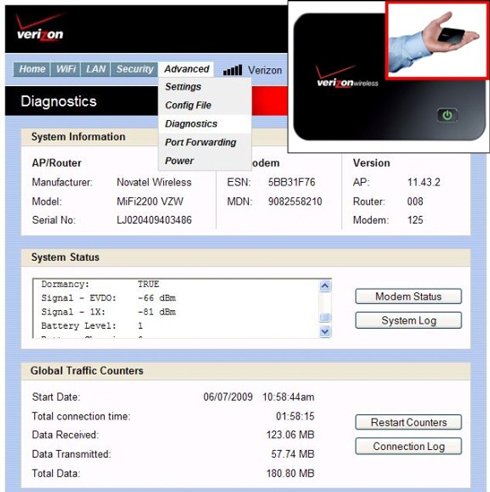Go to the Security tab
The height and width of the screenshot is (492, 490).
[x=134, y=69]
